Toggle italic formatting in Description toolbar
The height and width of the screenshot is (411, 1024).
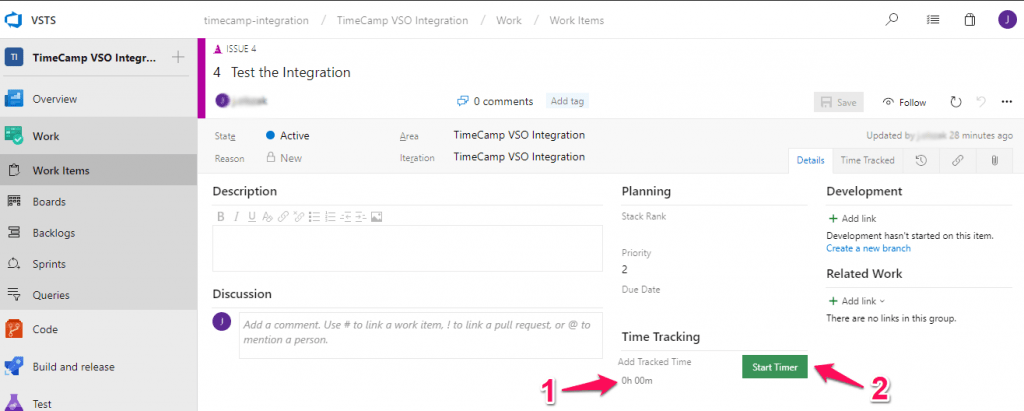[x=237, y=216]
